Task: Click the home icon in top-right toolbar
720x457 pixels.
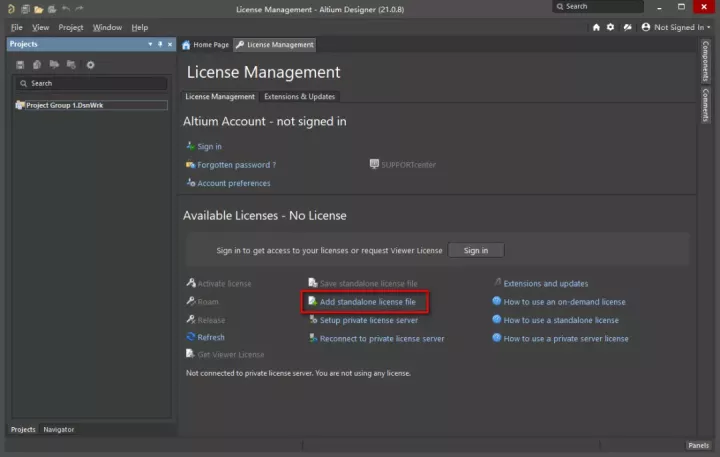Action: coord(597,27)
